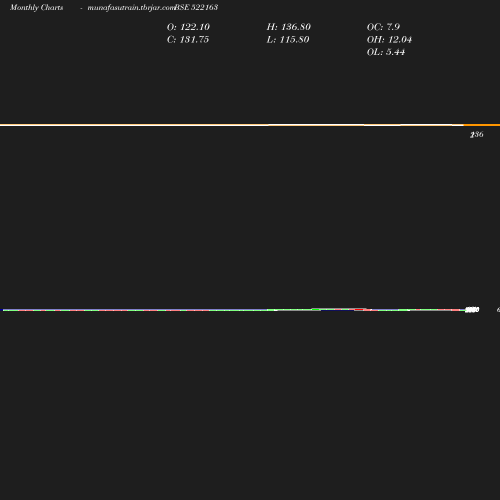Click the 'OL: 5.44' reading
The height and width of the screenshot is (500, 500).
pyautogui.click(x=386, y=52)
